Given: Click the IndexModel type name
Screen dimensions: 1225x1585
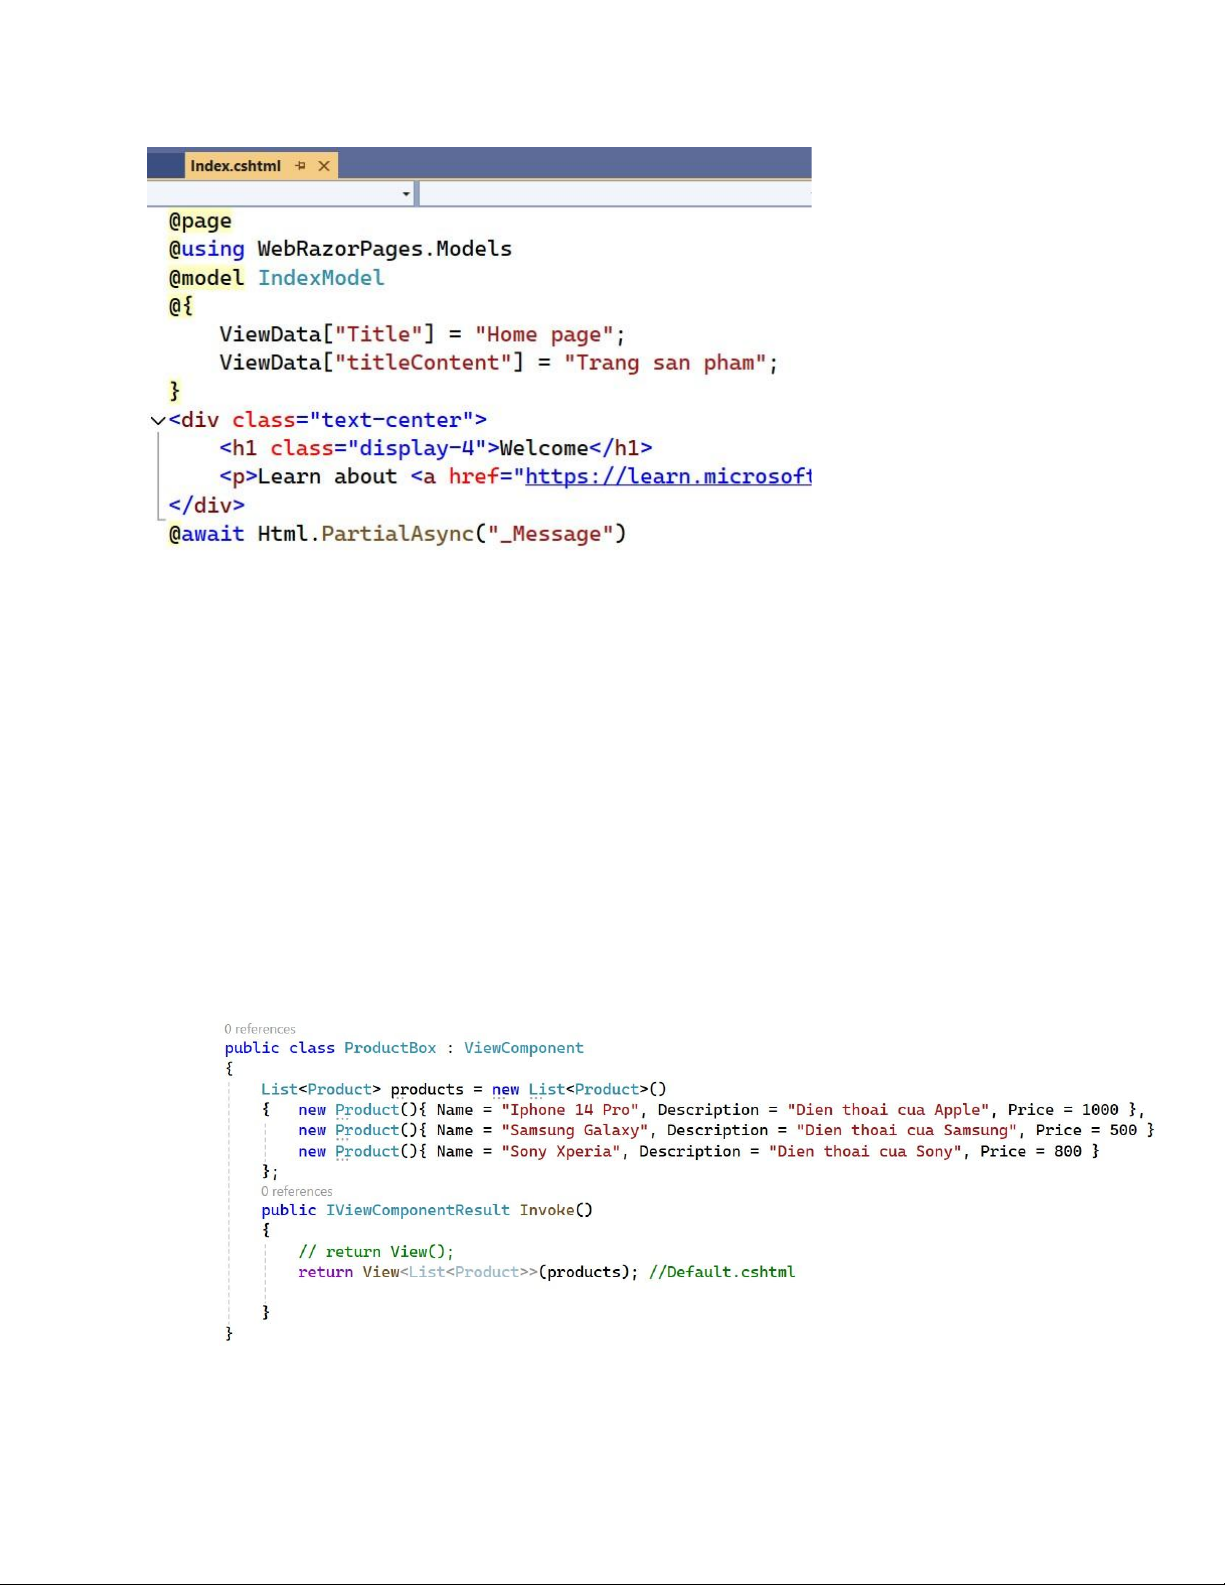Looking at the screenshot, I should point(321,278).
